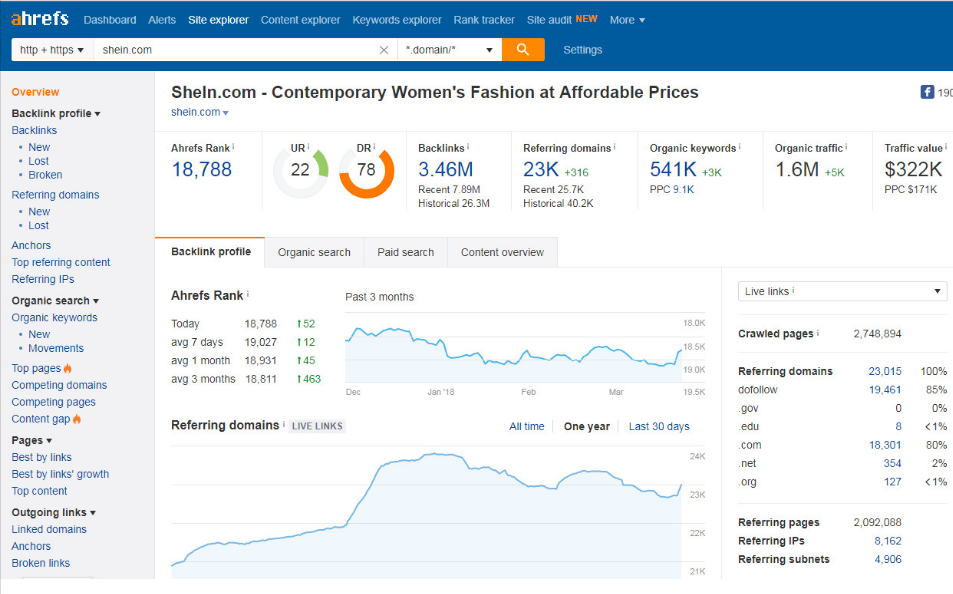
Task: Expand the Live links dropdown
Action: [842, 291]
